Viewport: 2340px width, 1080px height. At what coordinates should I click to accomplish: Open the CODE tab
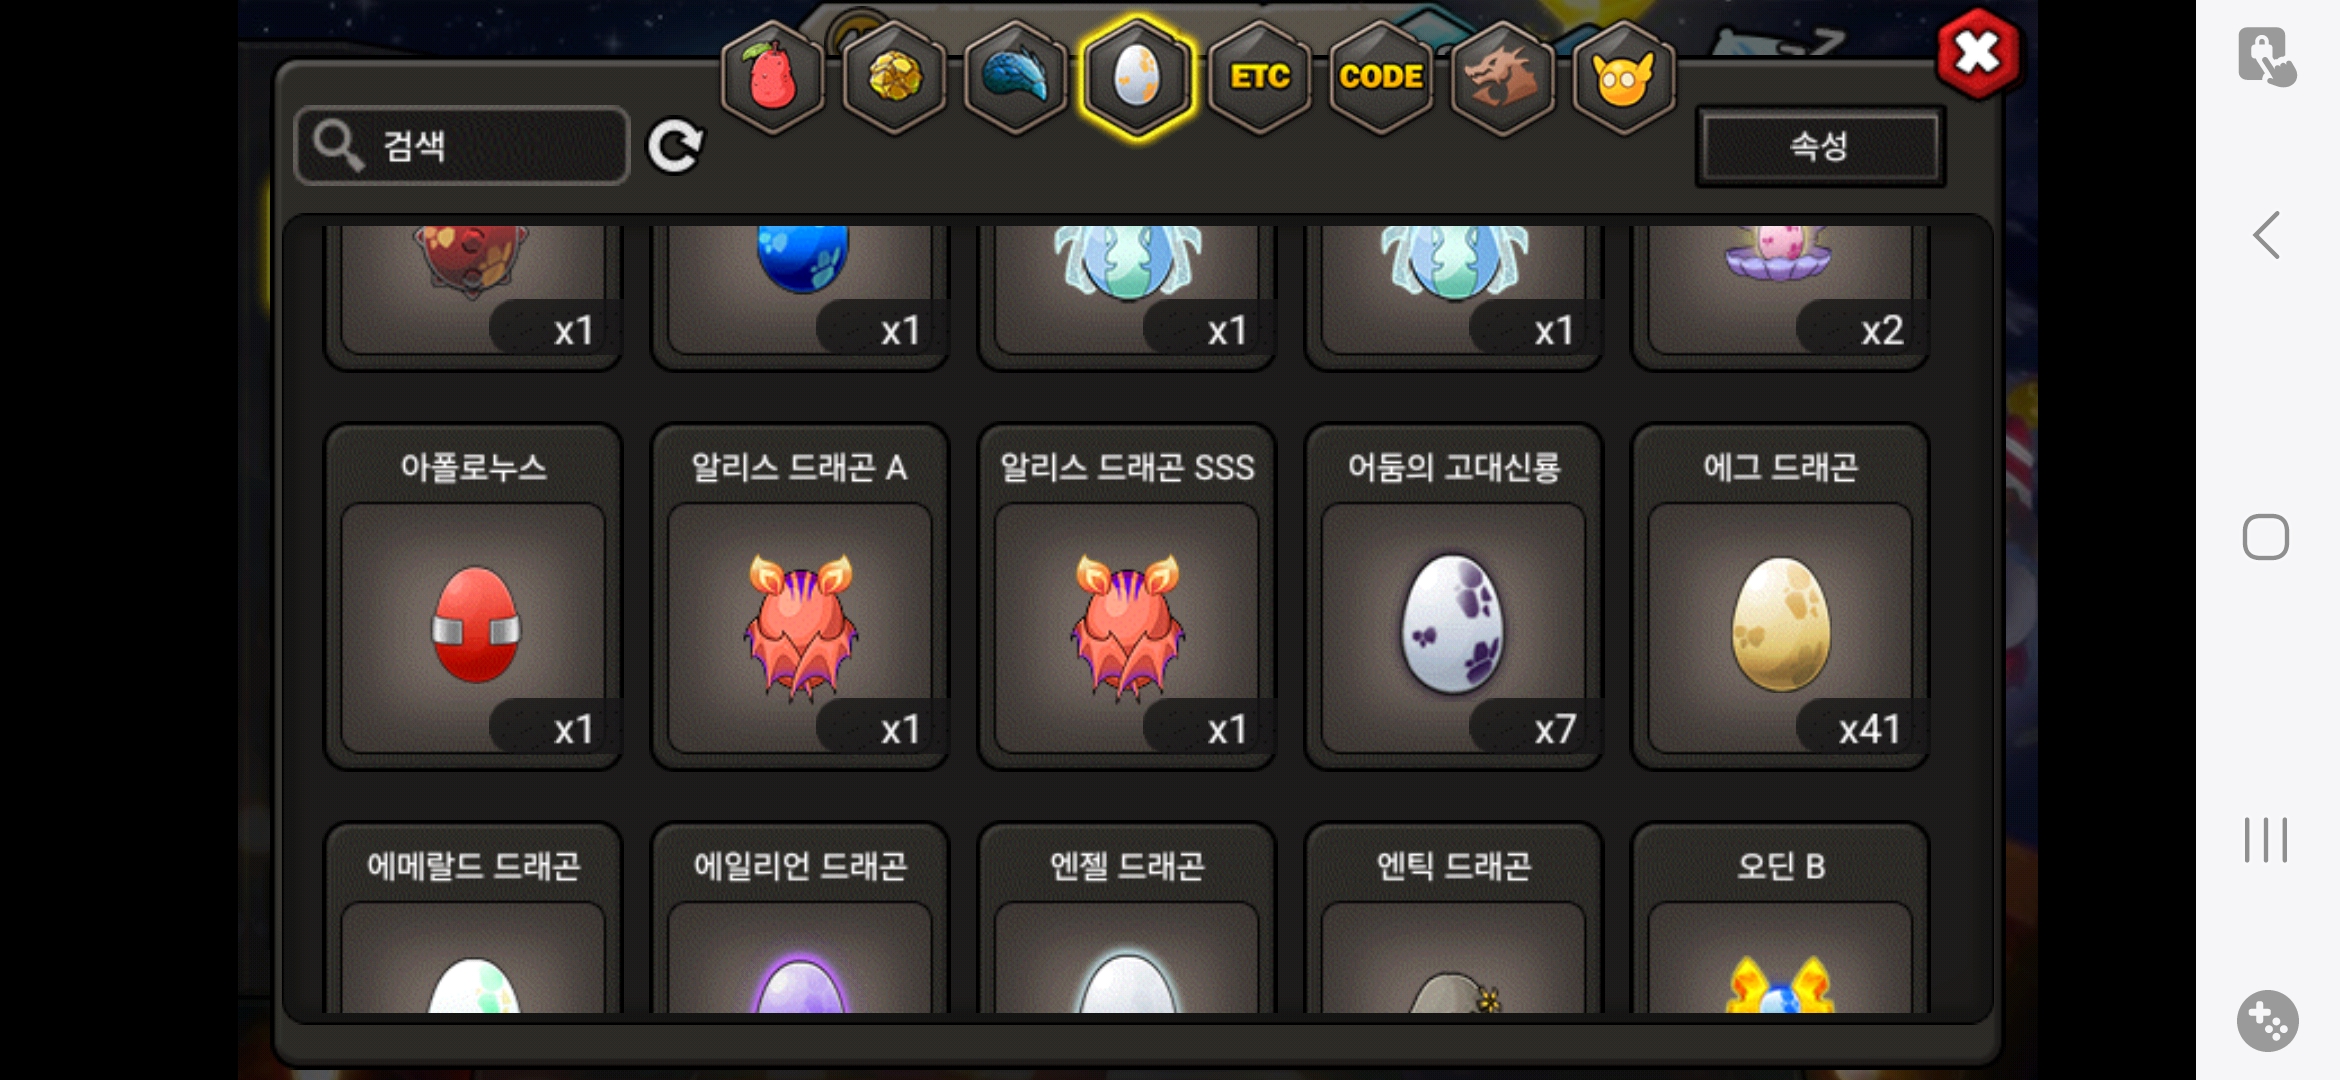pyautogui.click(x=1381, y=77)
